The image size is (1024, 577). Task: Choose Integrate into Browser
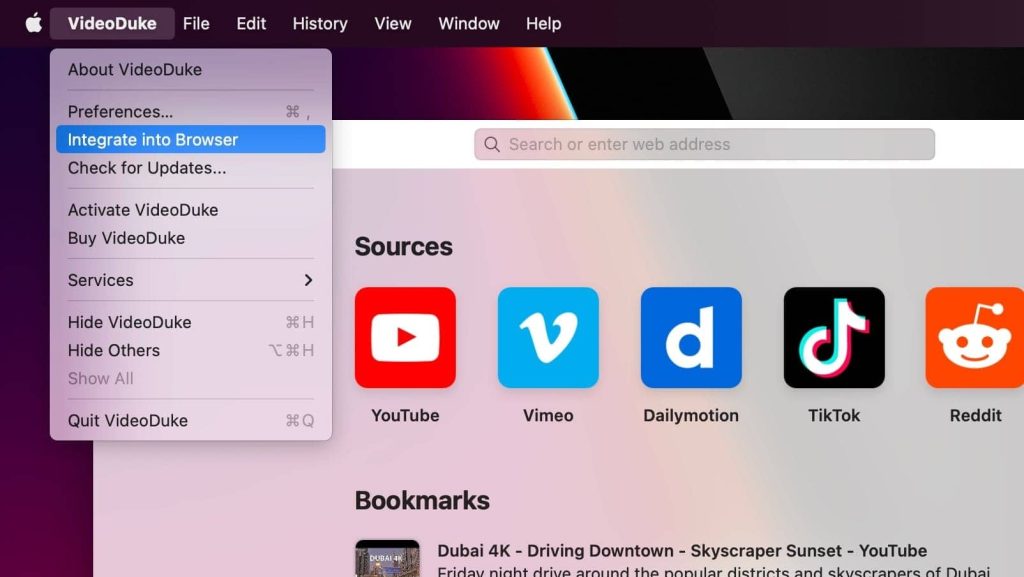pyautogui.click(x=191, y=140)
